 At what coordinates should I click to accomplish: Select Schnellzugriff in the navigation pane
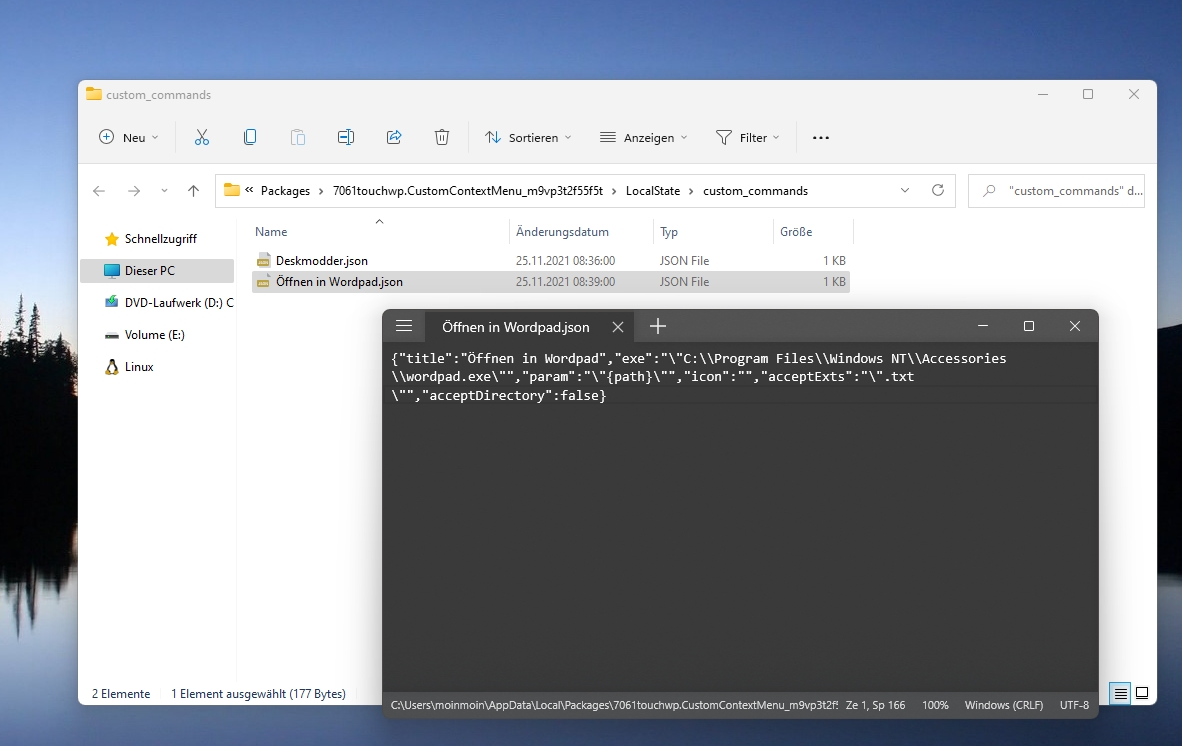click(x=161, y=239)
